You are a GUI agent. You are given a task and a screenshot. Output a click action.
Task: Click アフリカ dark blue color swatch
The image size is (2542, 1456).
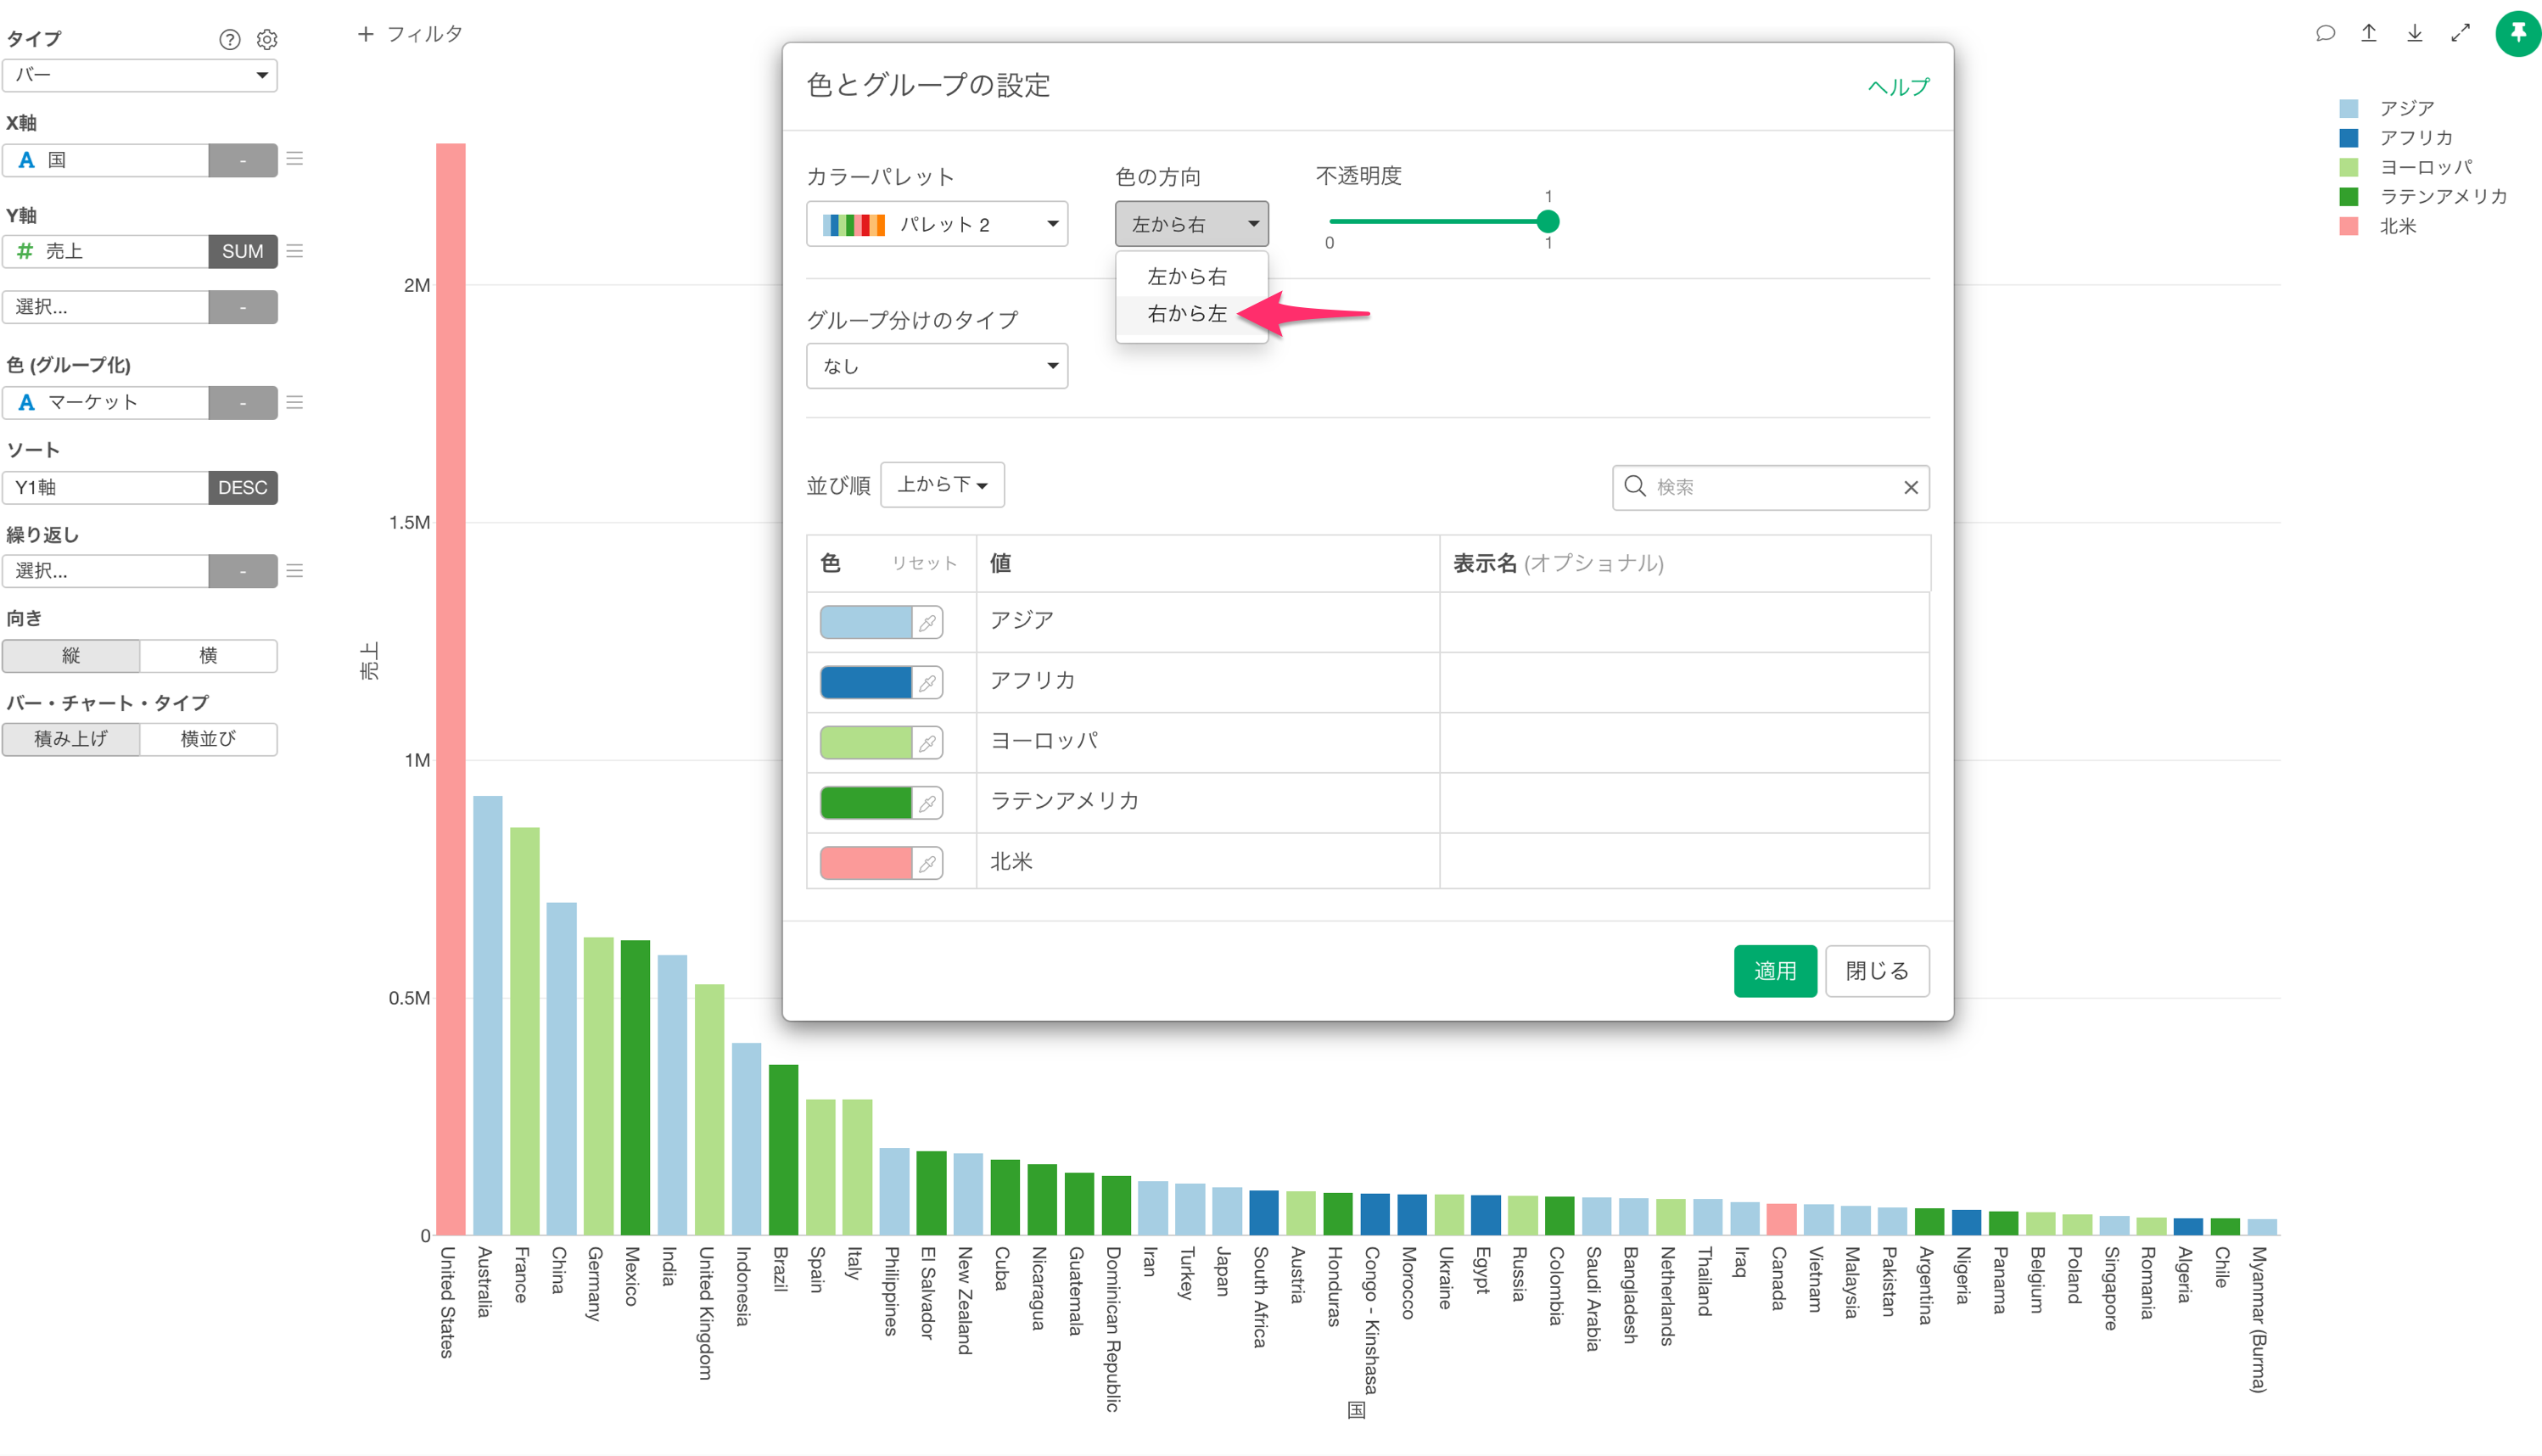pos(866,683)
